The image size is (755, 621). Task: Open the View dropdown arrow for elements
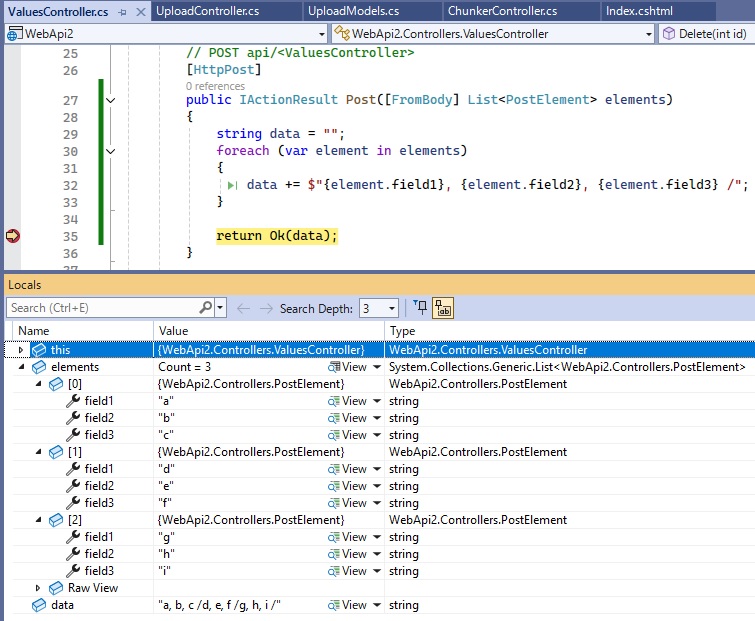377,367
